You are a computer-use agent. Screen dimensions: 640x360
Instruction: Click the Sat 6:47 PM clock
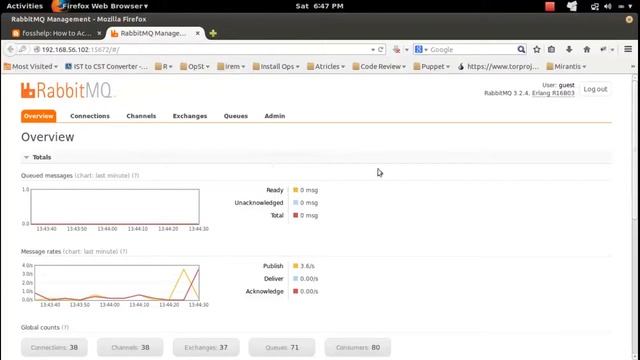pyautogui.click(x=320, y=6)
